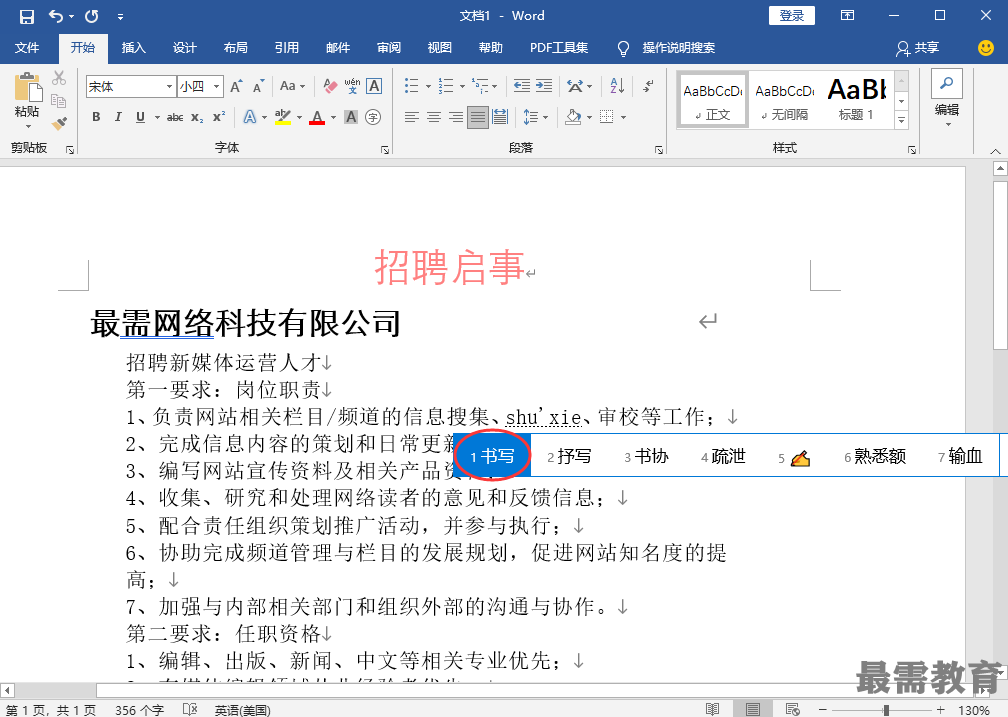Switch to Web Layout view
Screen dimensions: 1008x717
(x=793, y=709)
